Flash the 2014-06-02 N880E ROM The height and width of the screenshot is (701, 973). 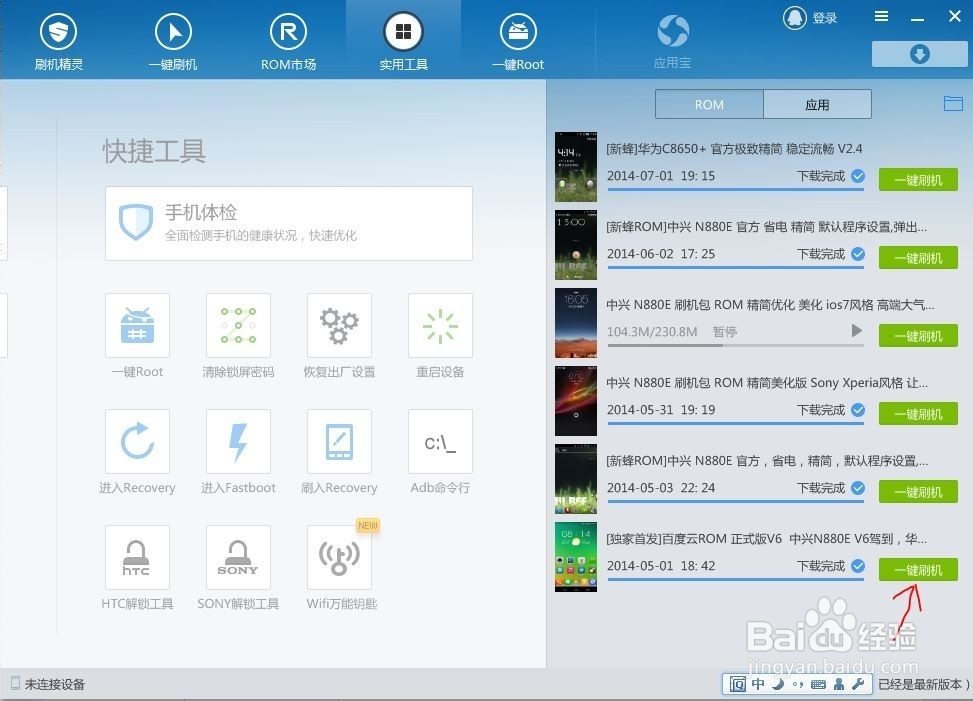click(918, 258)
